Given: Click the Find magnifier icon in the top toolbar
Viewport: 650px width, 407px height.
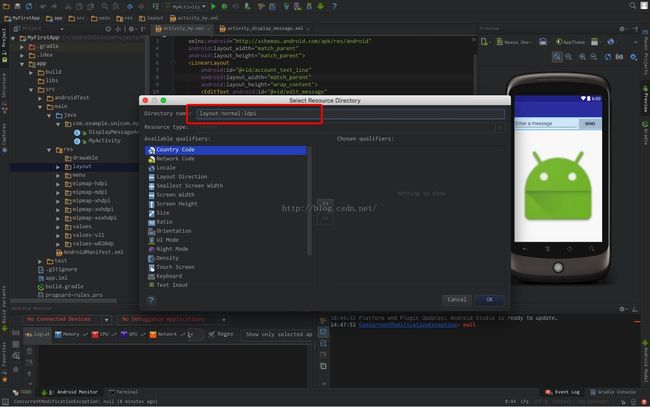Looking at the screenshot, I should (x=104, y=6).
